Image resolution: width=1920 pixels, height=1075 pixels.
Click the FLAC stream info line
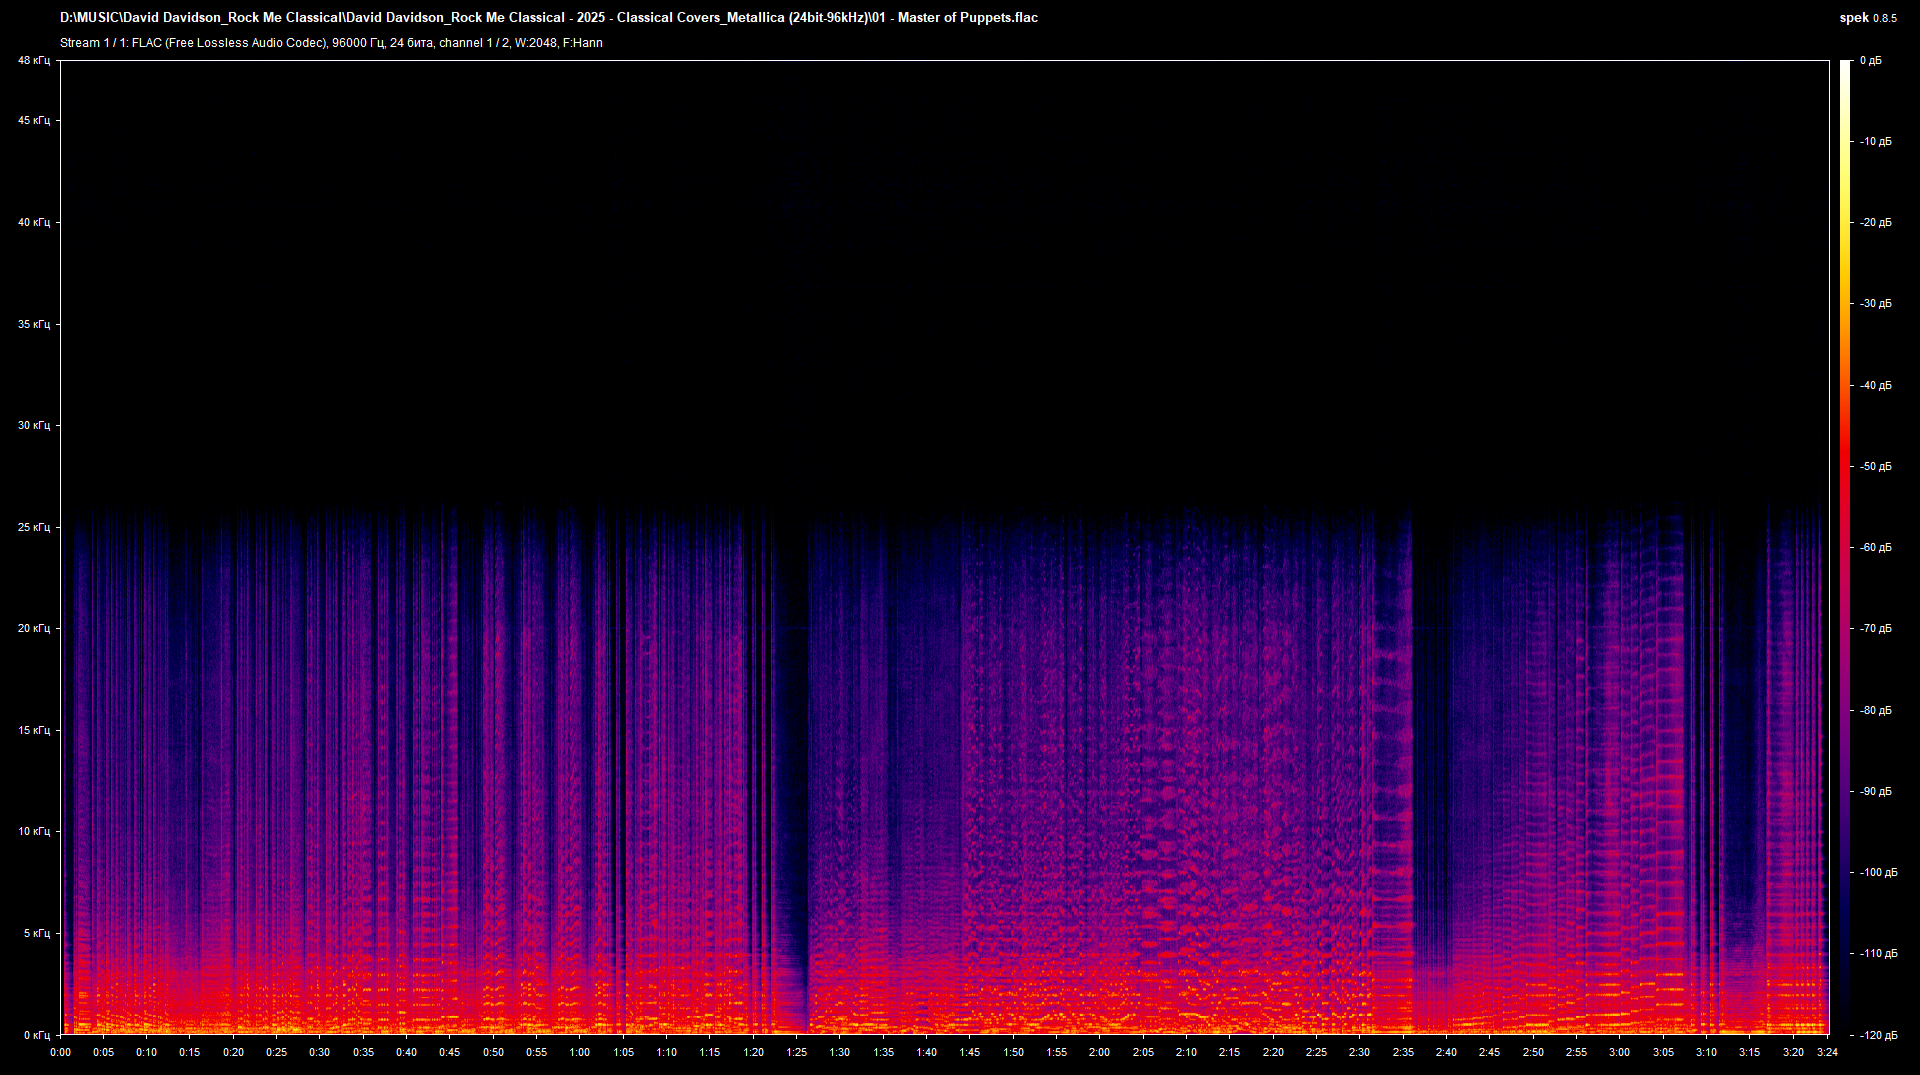pyautogui.click(x=331, y=43)
